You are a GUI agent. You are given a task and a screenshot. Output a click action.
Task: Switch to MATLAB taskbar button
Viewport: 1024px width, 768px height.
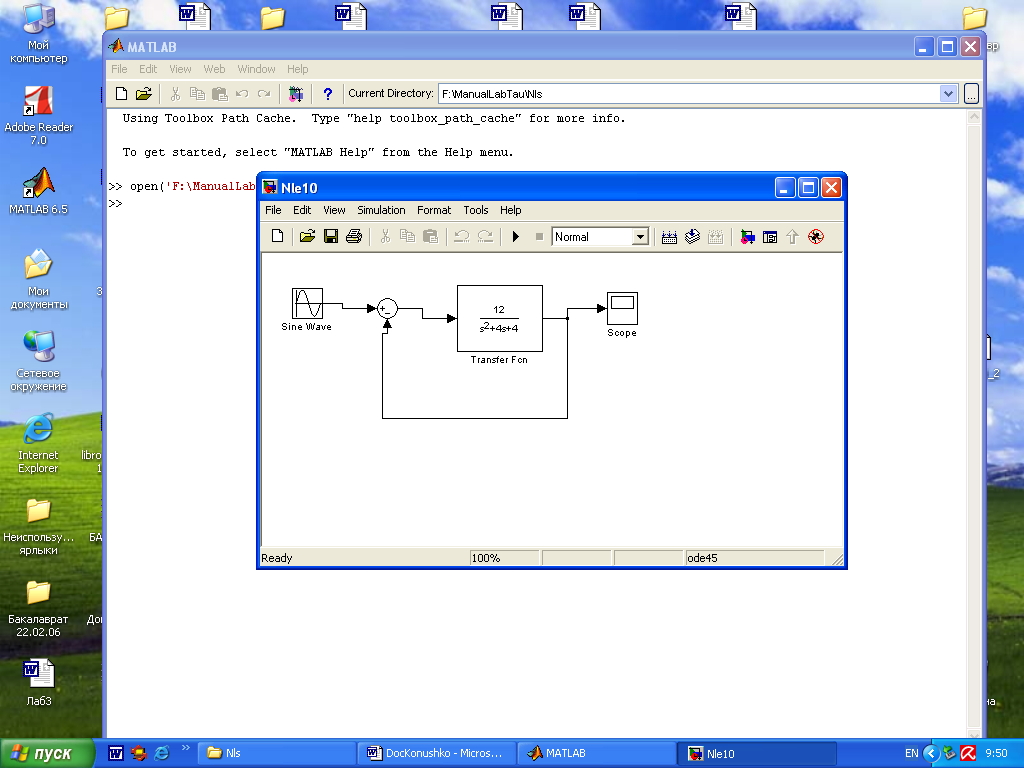click(596, 753)
